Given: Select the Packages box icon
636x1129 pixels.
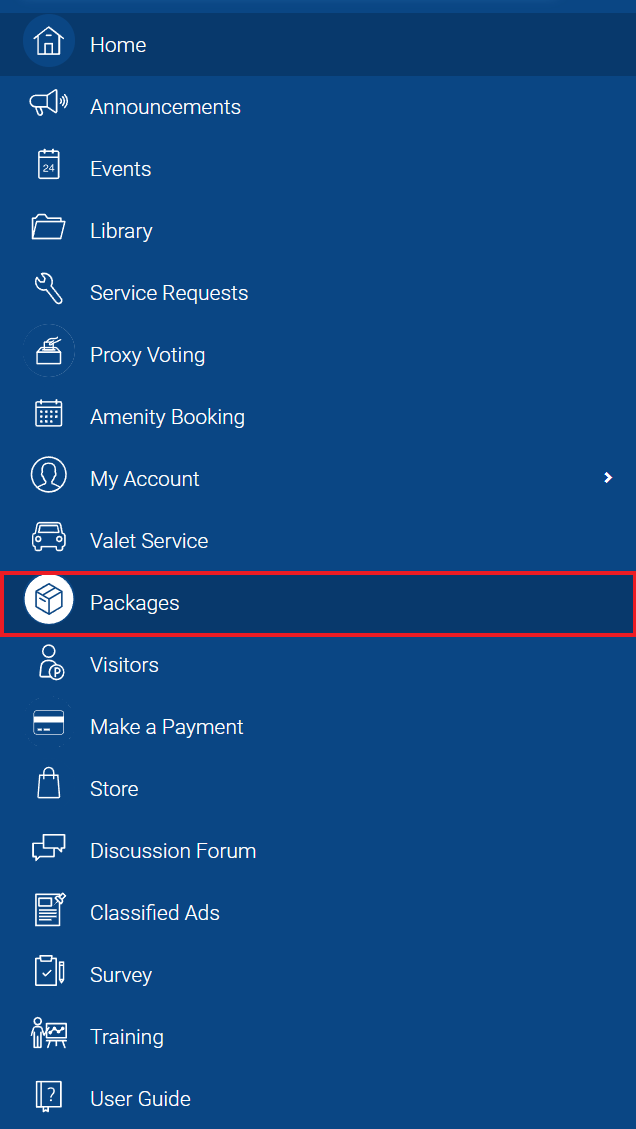Looking at the screenshot, I should click(49, 599).
